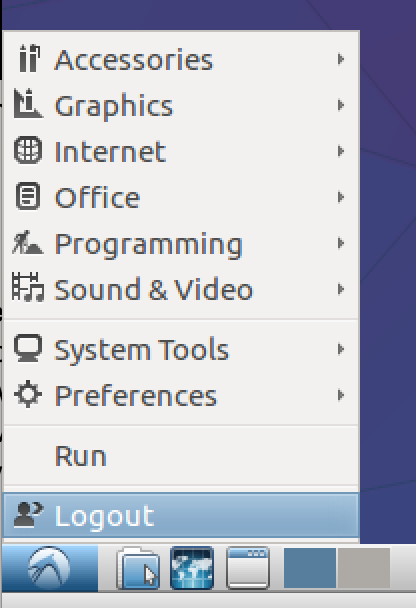Expand the Accessories submenu arrow
Viewport: 416px width, 608px height.
pos(341,59)
